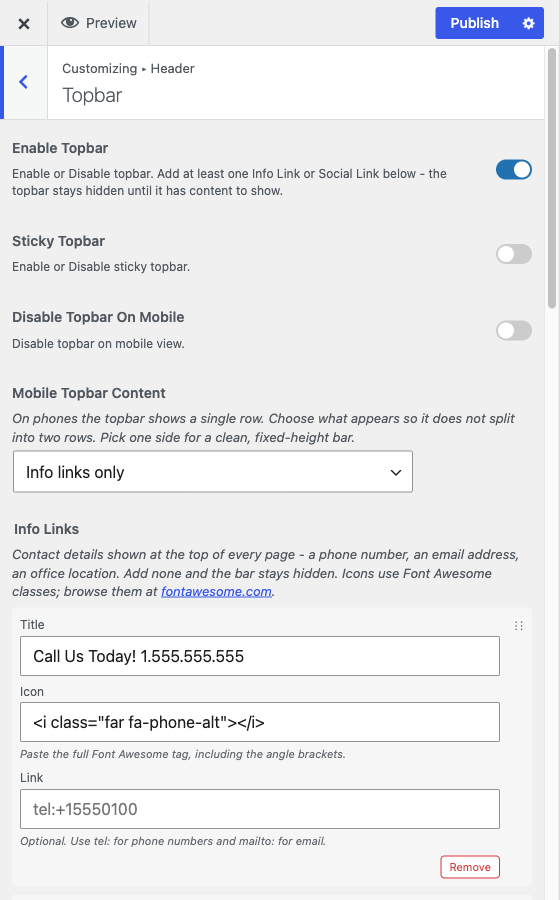Screen dimensions: 560x900
Task: Click the Customizing Header breadcrumb text
Action: click(x=128, y=68)
